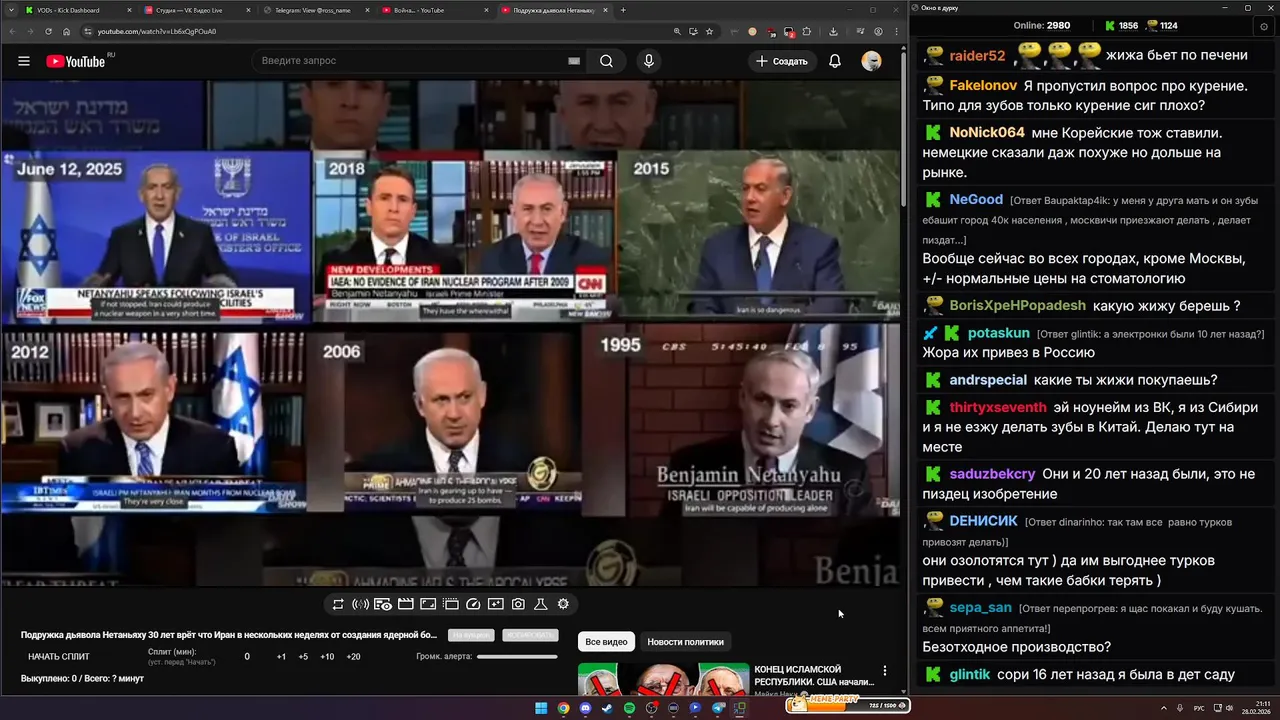1280x720 pixels.
Task: Switch to the Telegram: View @ross_name tab
Action: pos(315,10)
